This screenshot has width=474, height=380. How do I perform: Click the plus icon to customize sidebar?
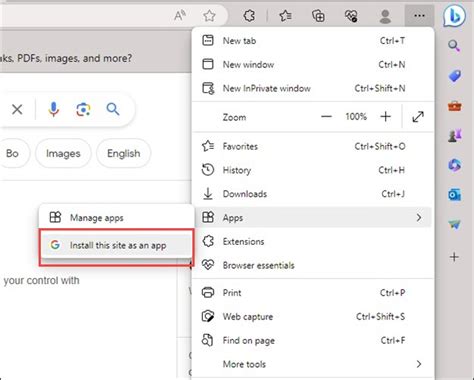pyautogui.click(x=454, y=257)
